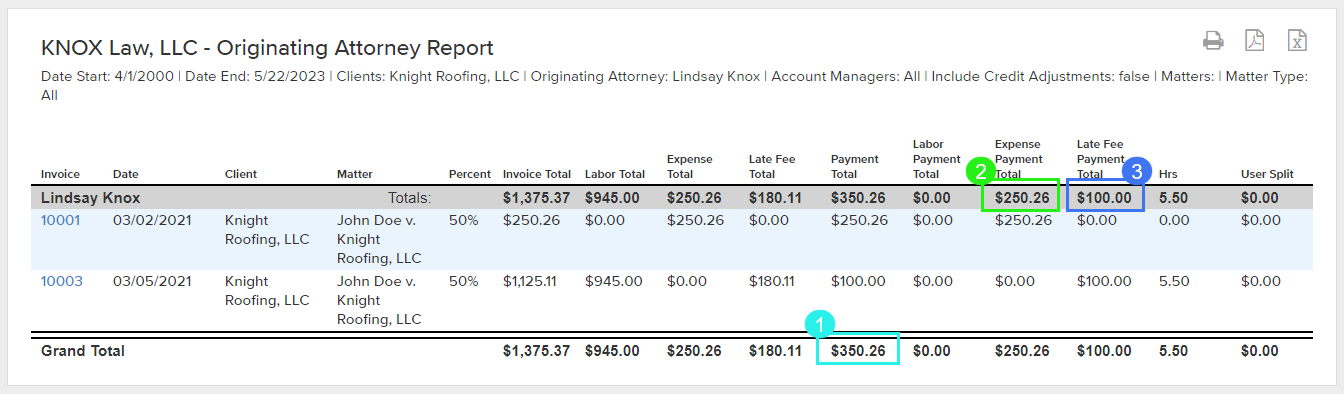Click the print report icon
Screen dimensions: 1344x394
click(1213, 41)
